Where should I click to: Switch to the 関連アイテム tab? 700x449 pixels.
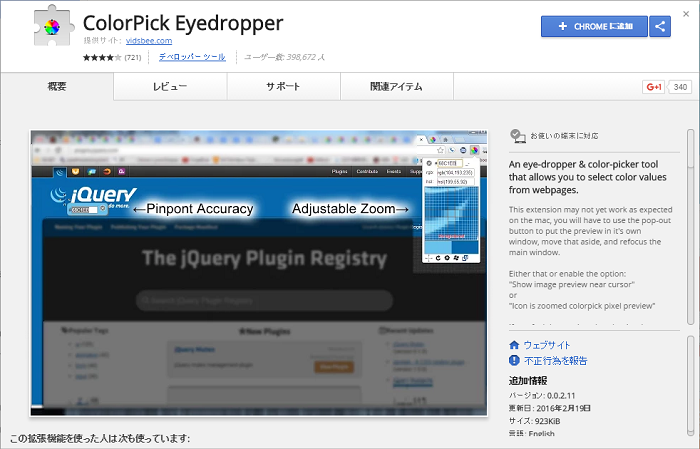(x=397, y=87)
